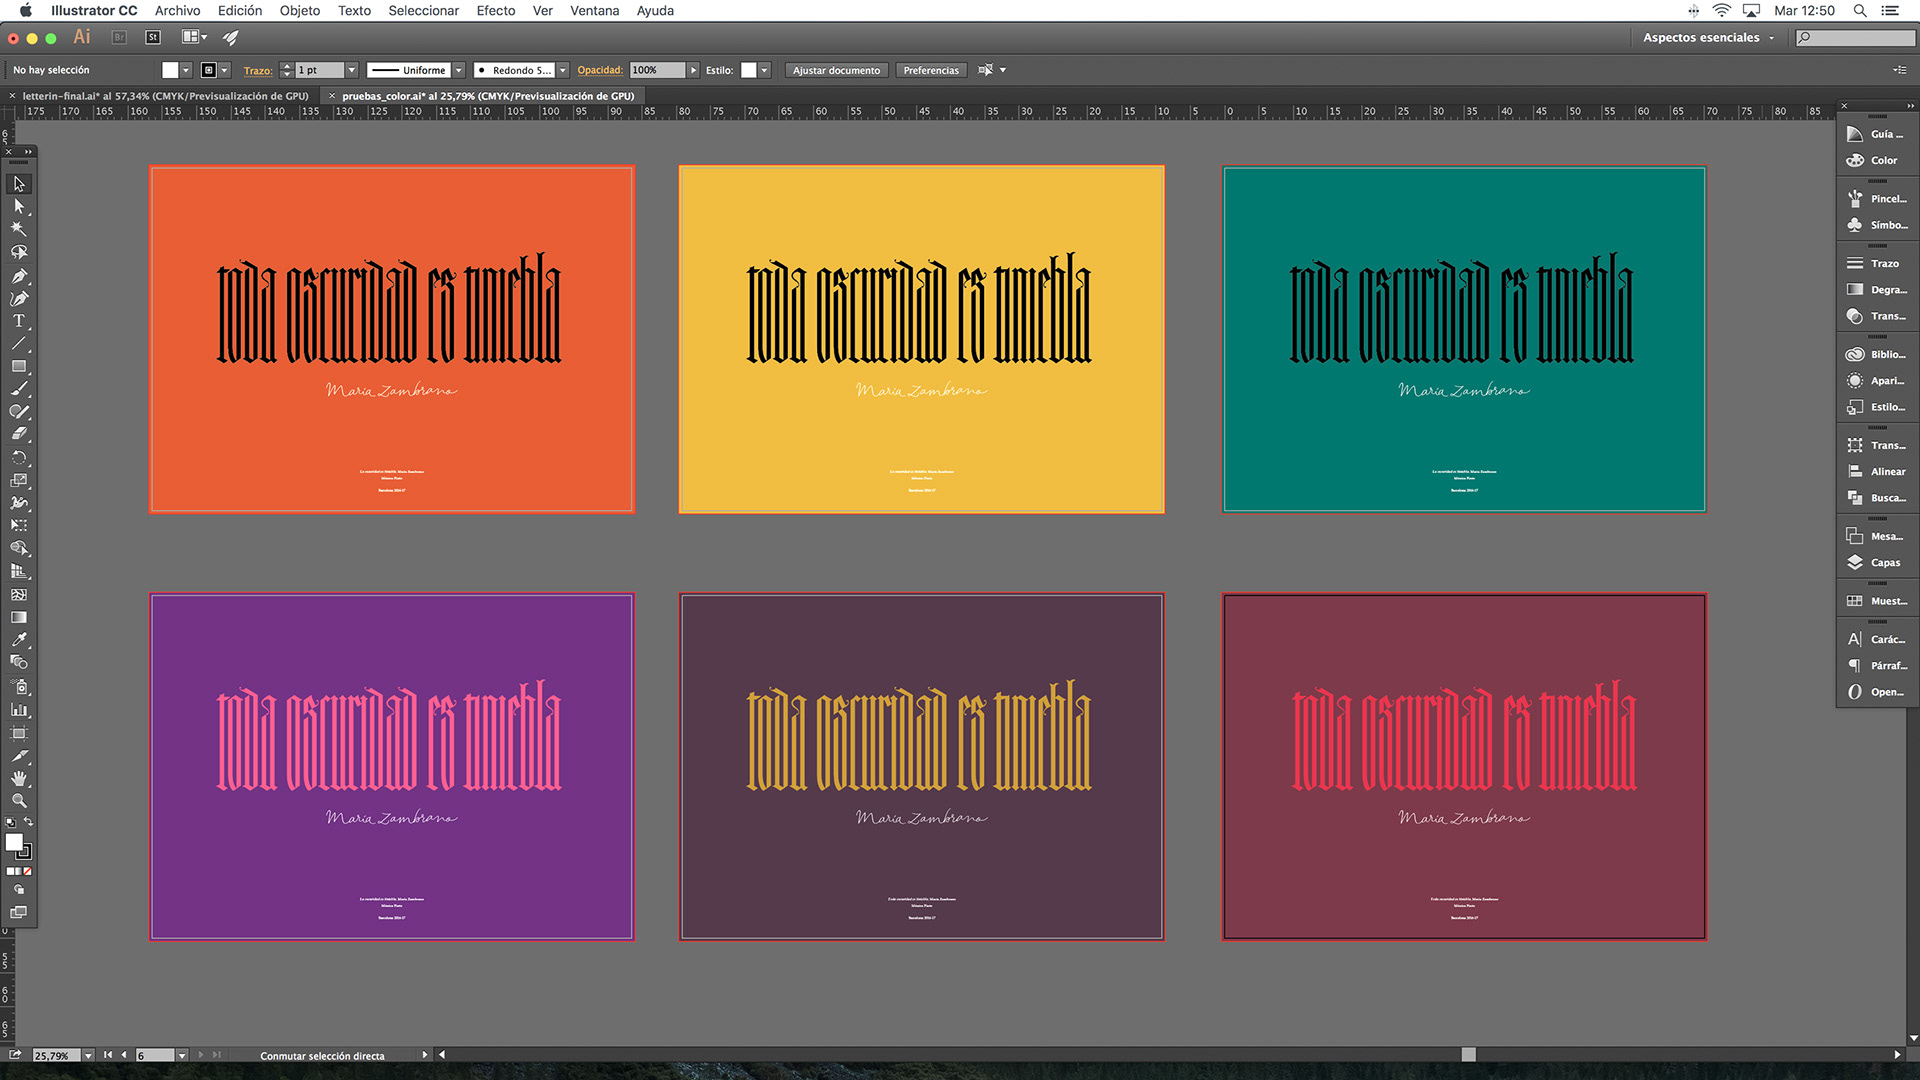Screen dimensions: 1920x1080
Task: Click the Preferencias button
Action: (930, 70)
